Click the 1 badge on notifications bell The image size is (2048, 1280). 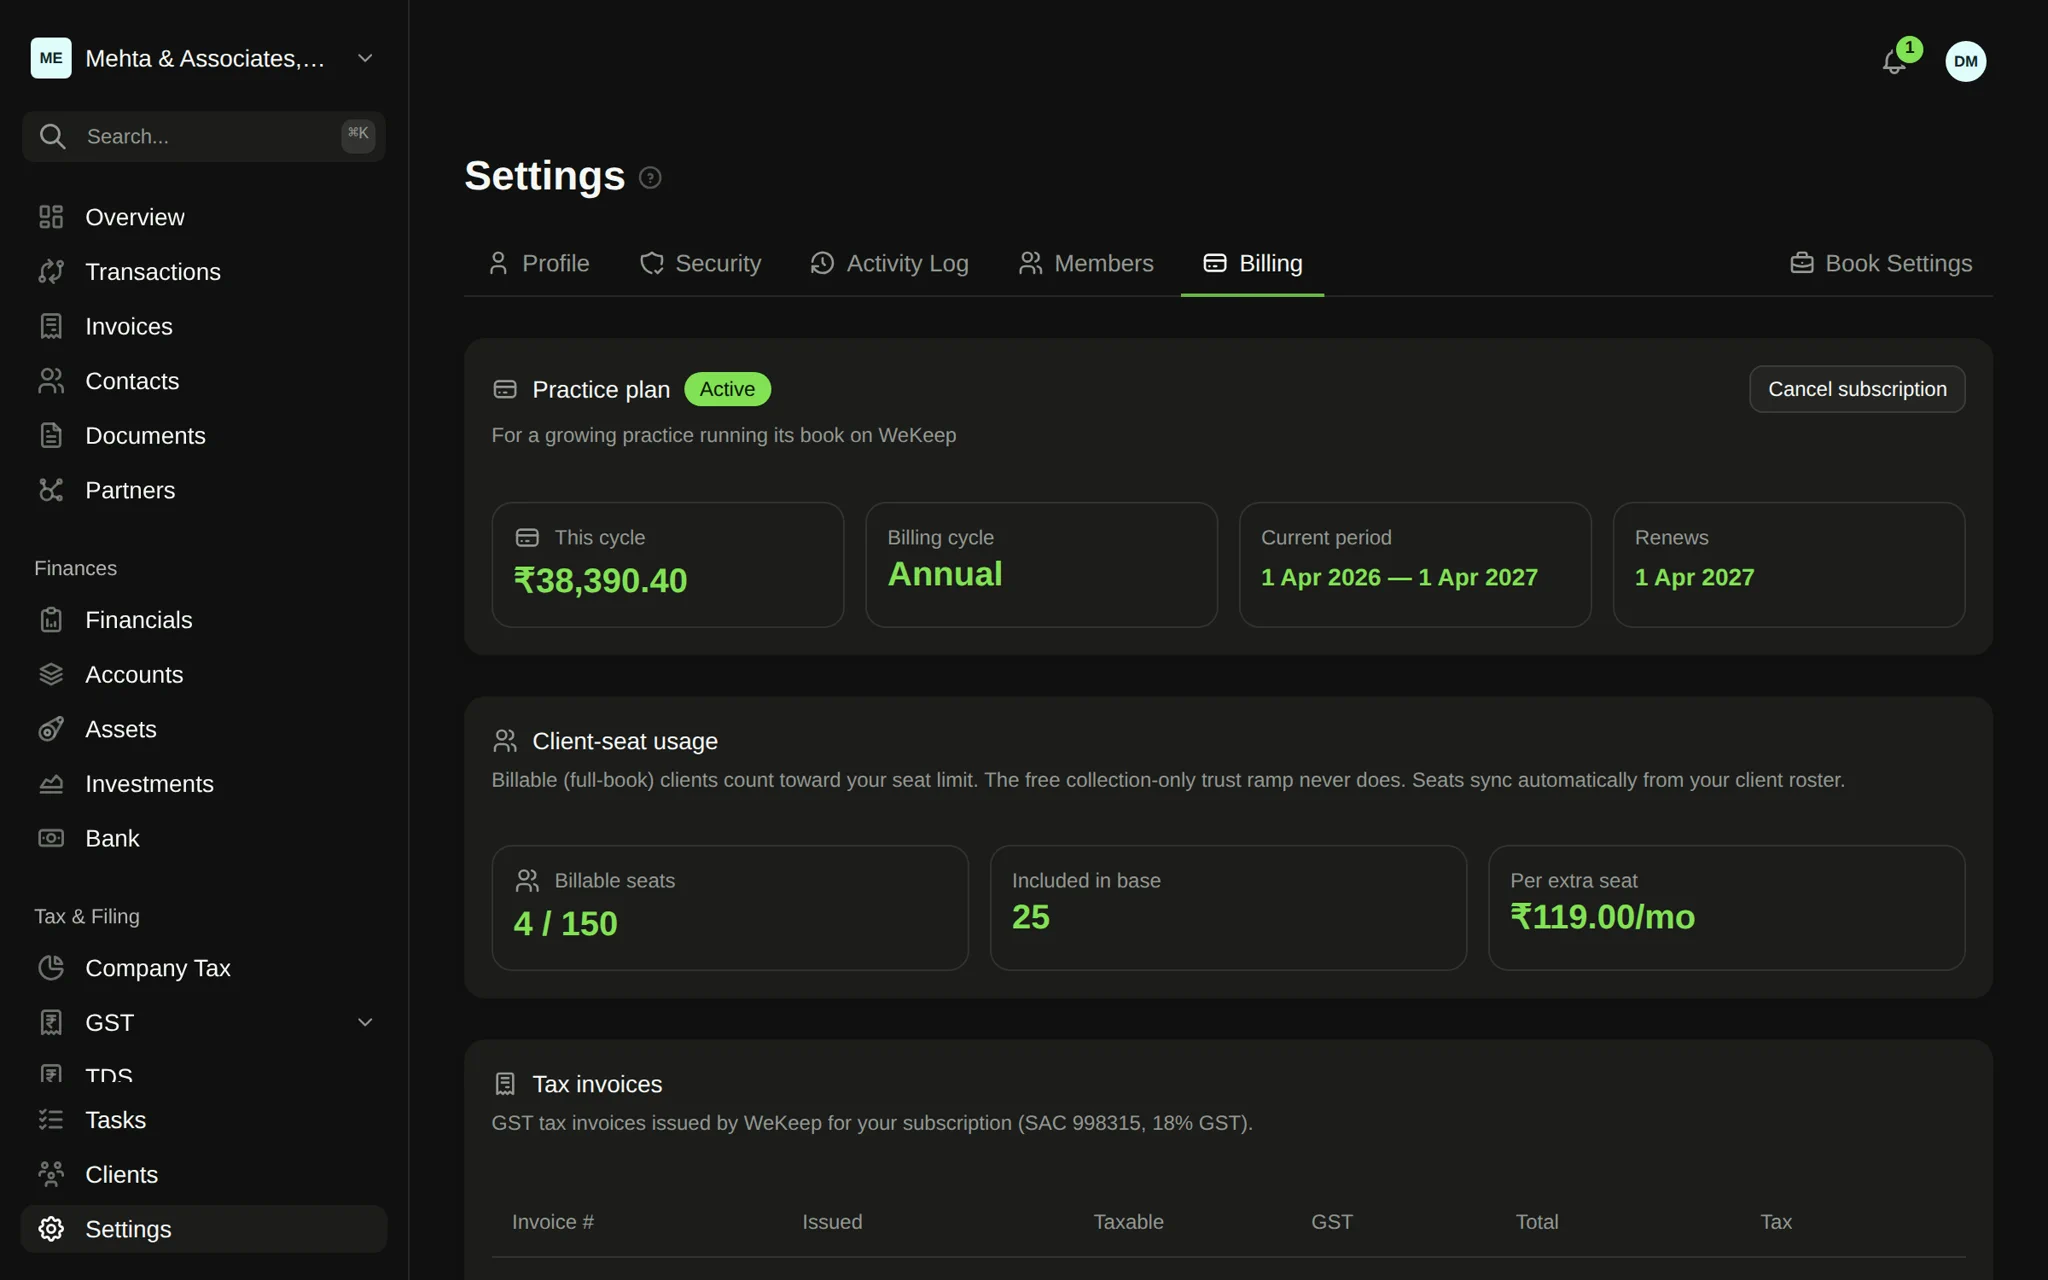1909,48
